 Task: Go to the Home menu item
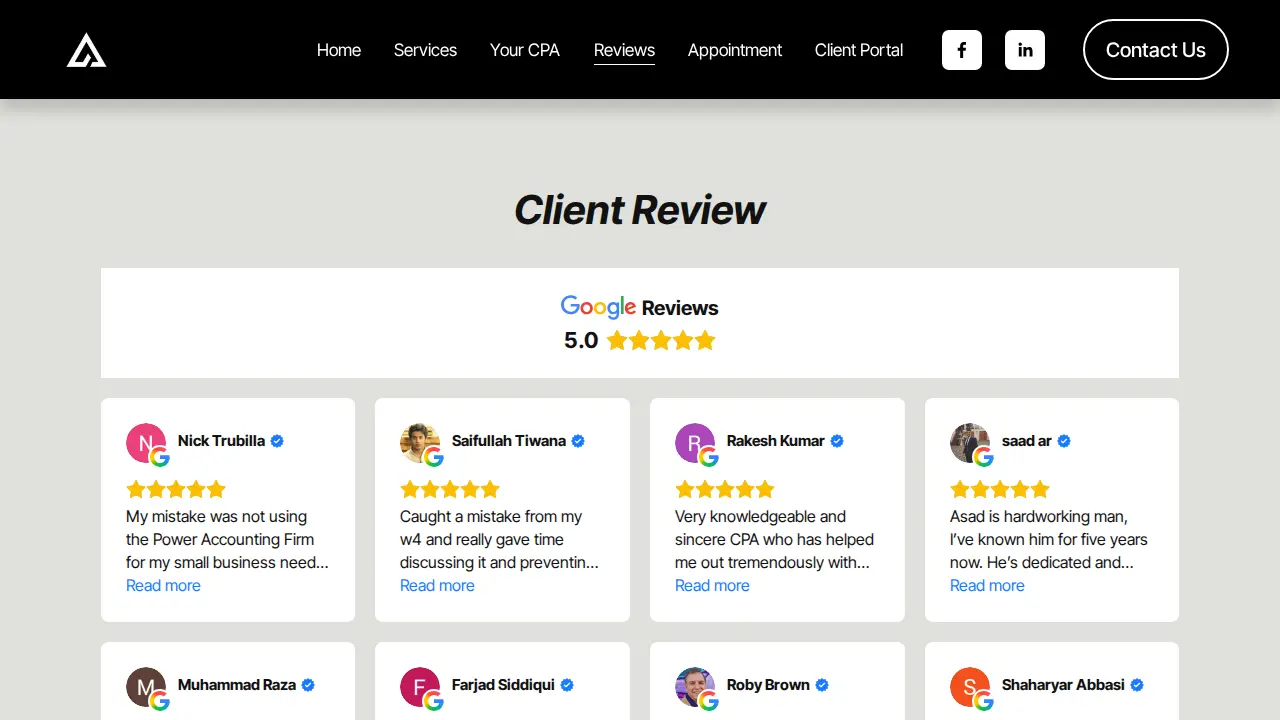click(x=339, y=50)
